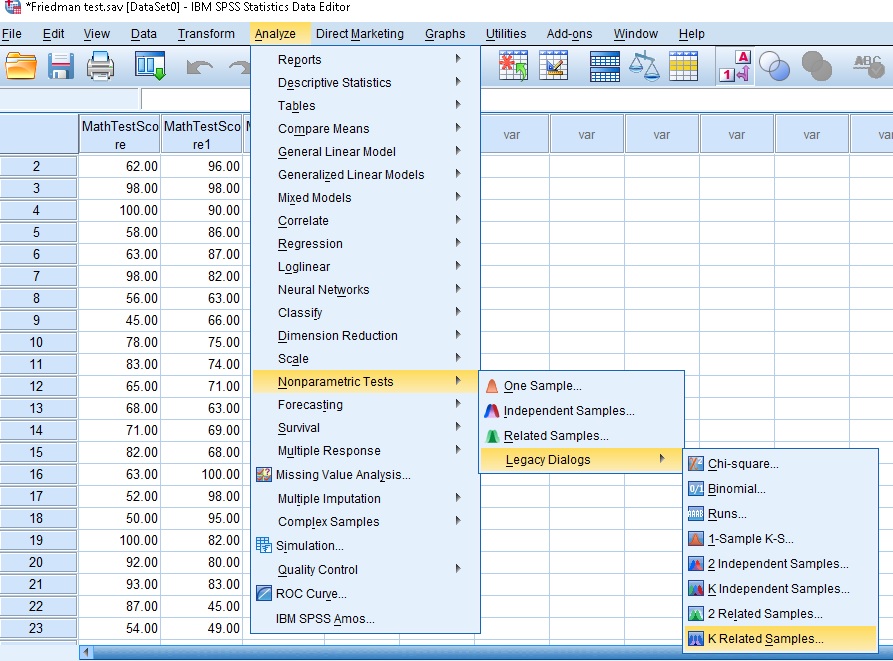Screen dimensions: 893x661
Task: Click the Weight Cases scales icon
Action: click(x=644, y=67)
